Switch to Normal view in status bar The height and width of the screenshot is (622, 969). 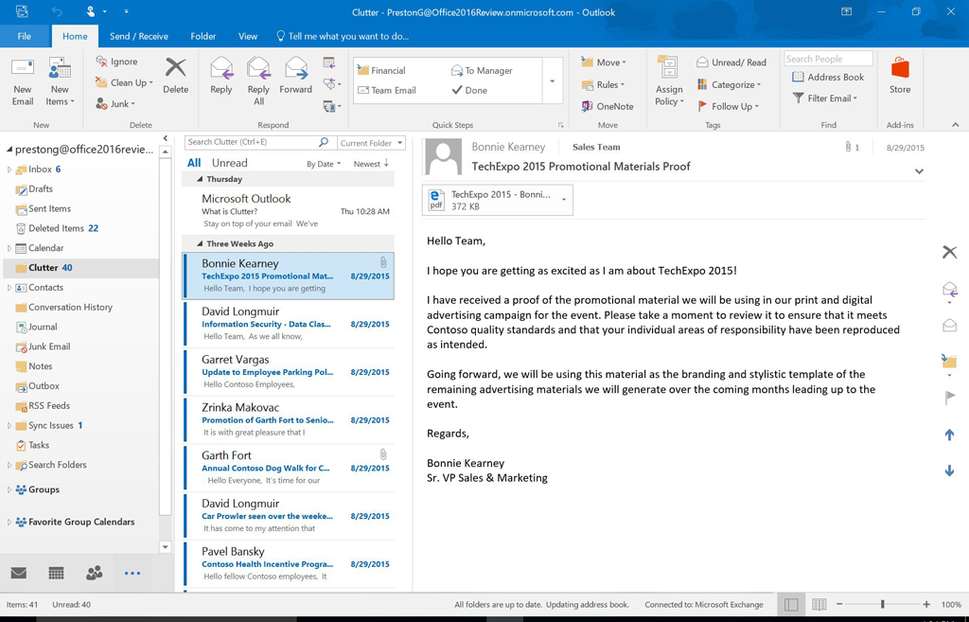[x=790, y=604]
